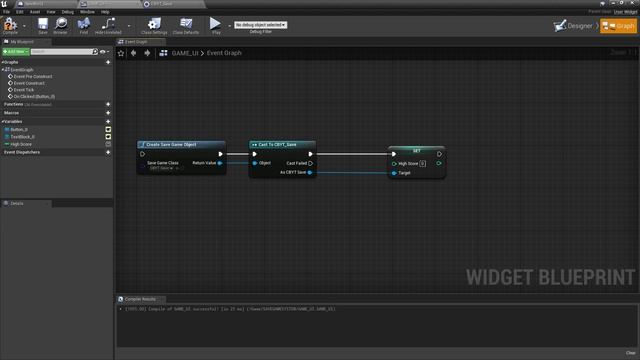The image size is (640, 360).
Task: Add a new function with the plus icon
Action: click(108, 104)
